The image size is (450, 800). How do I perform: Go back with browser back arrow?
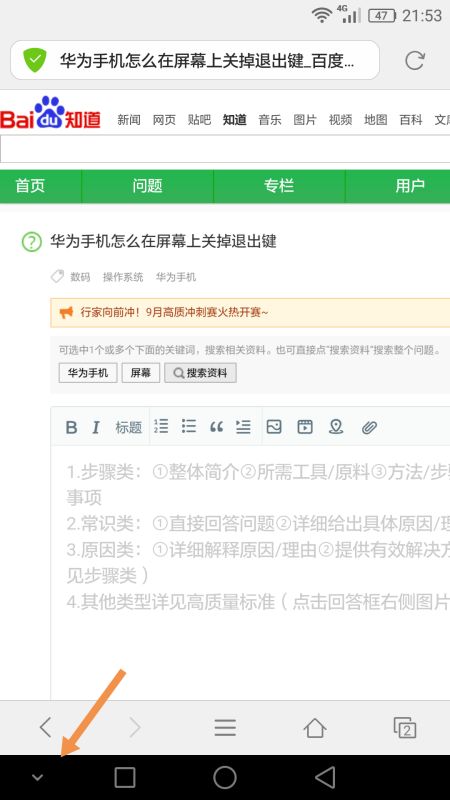45,727
